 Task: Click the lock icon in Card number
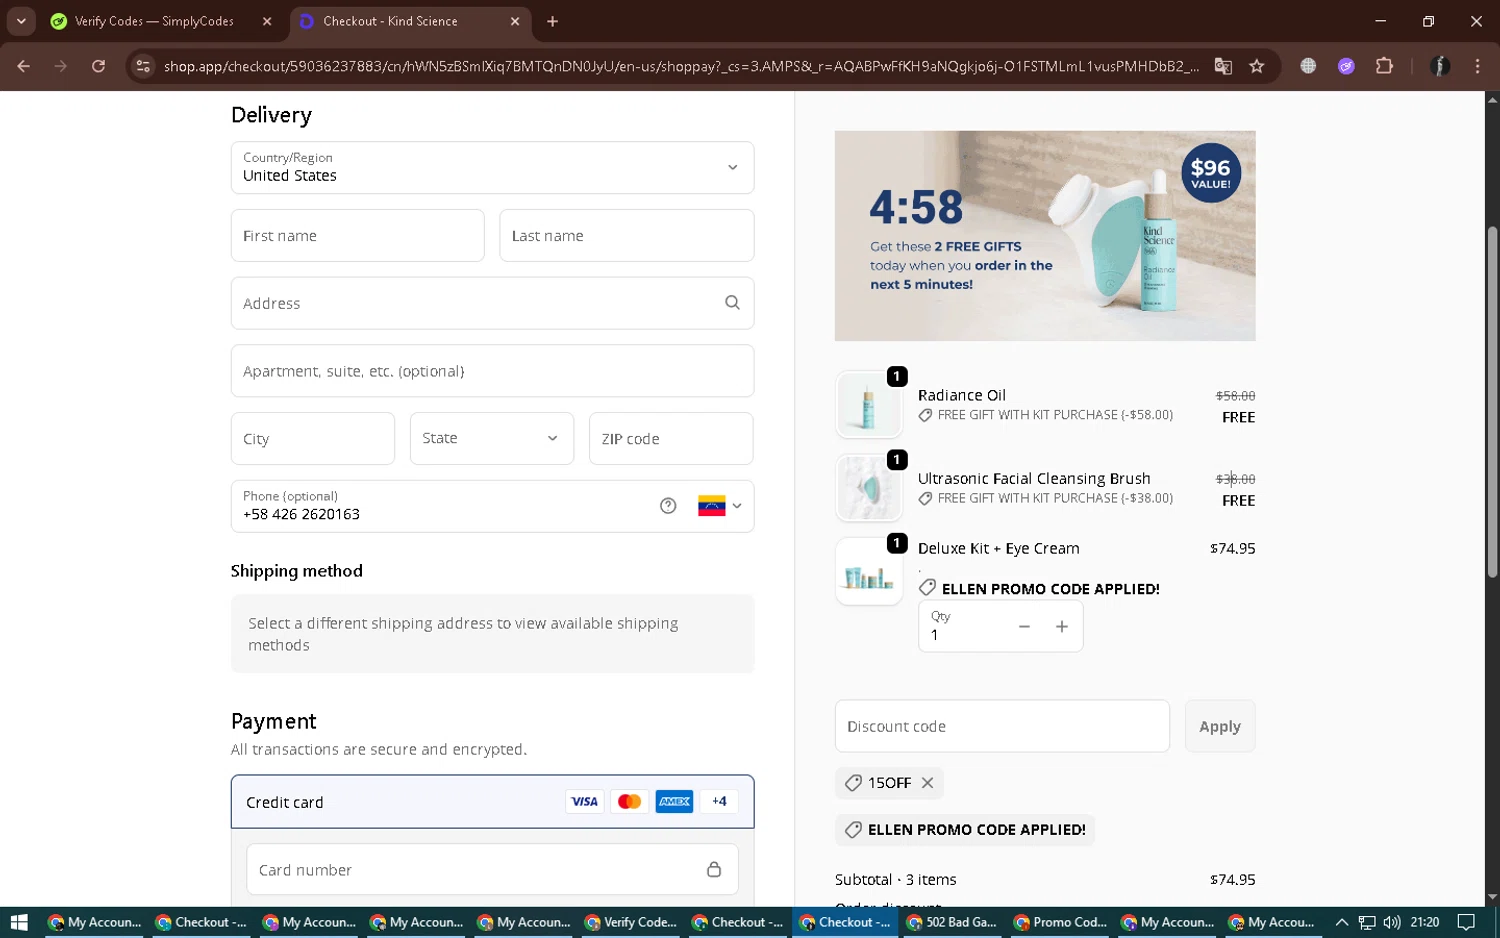(714, 869)
